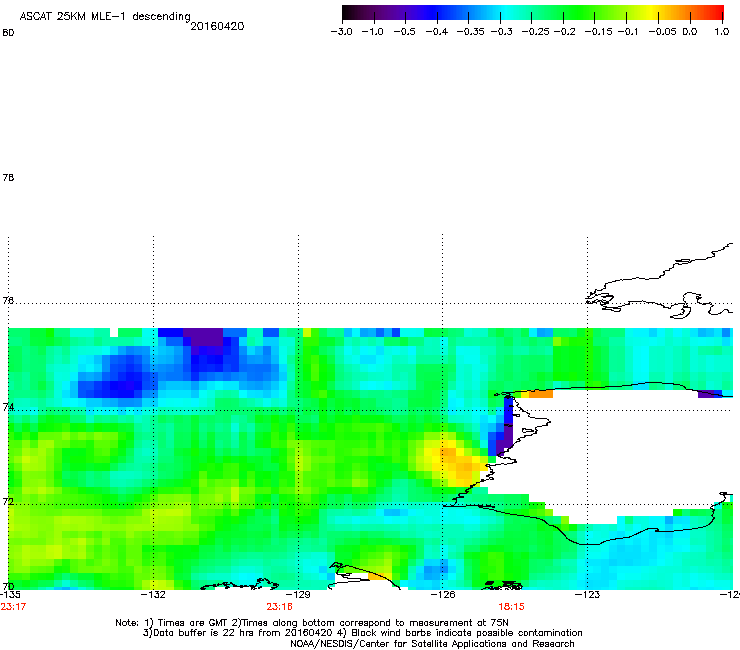Click the -129 longitude axis label

298,595
